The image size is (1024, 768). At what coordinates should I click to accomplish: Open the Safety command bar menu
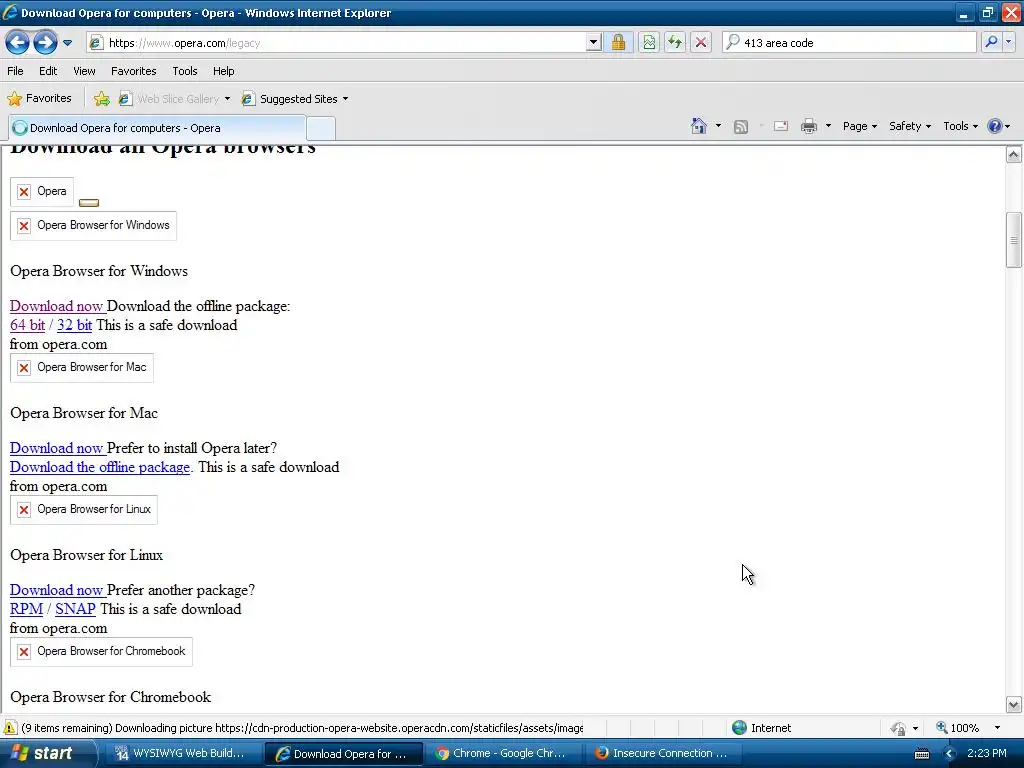(x=910, y=126)
